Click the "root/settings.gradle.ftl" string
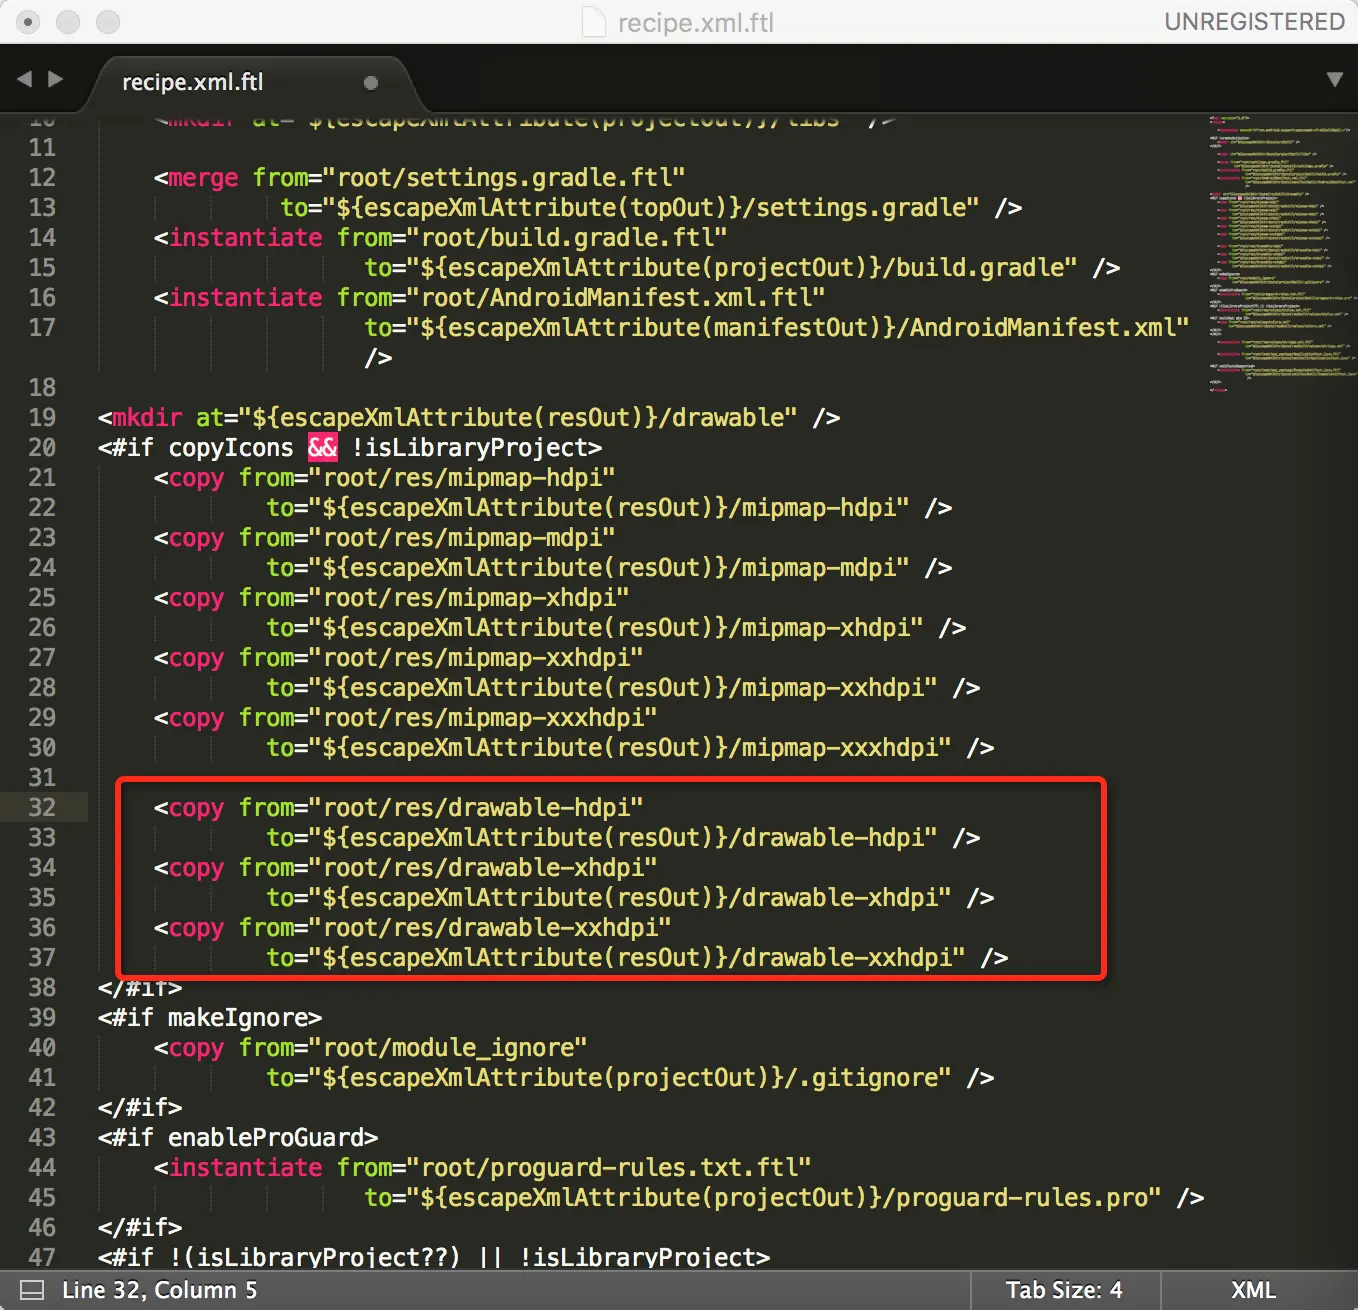 504,178
